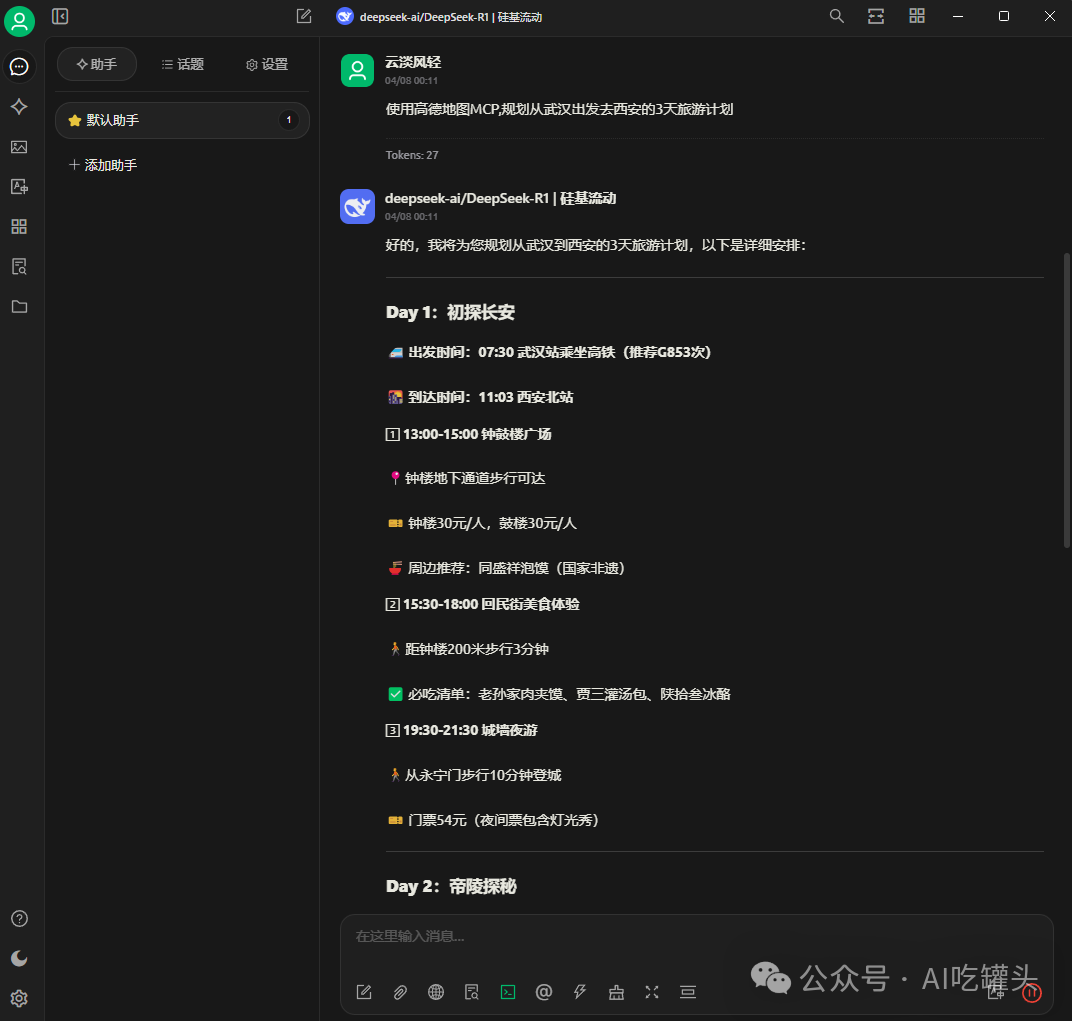Stop generation with the red pause button
Screen dimensions: 1072x1021
1032,992
